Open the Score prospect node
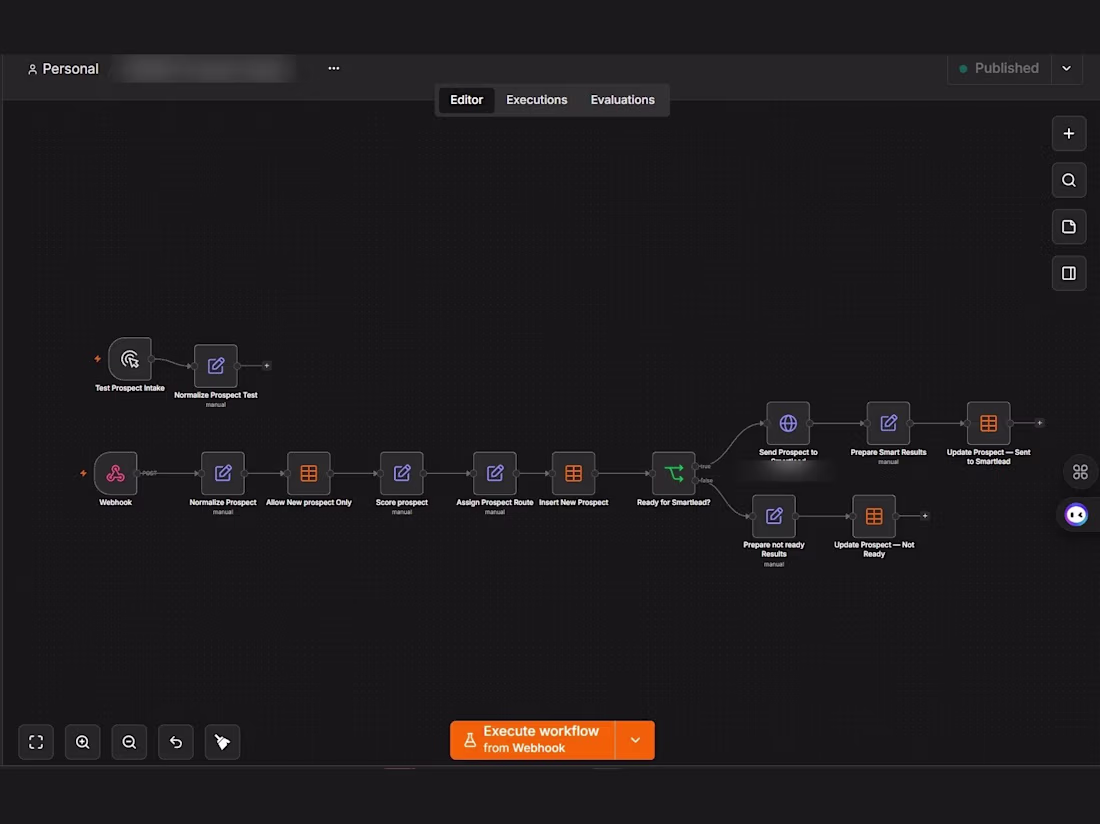Viewport: 1100px width, 824px height. coord(402,473)
